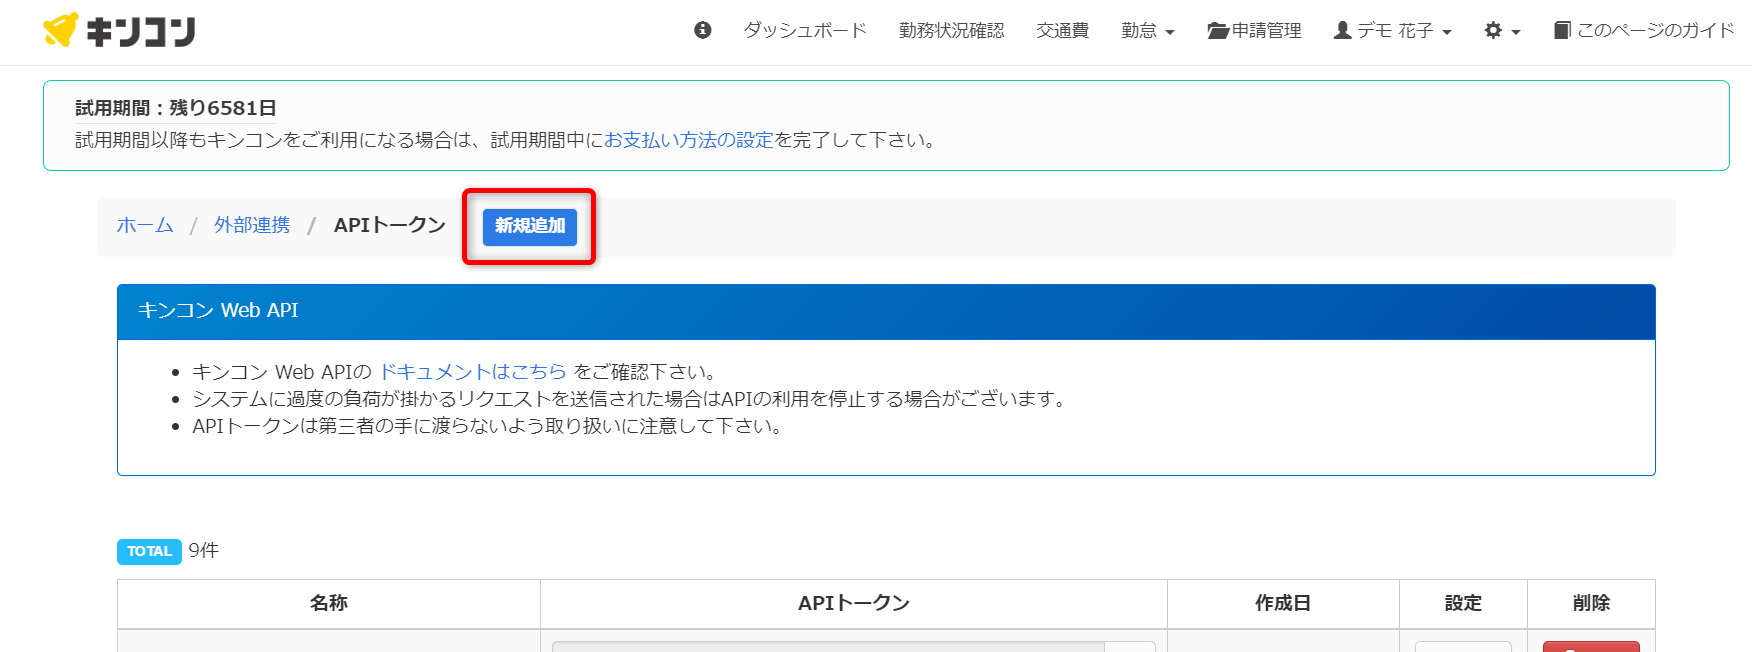This screenshot has width=1752, height=652.
Task: Expand the 勤怠 dropdown menu
Action: click(1147, 31)
